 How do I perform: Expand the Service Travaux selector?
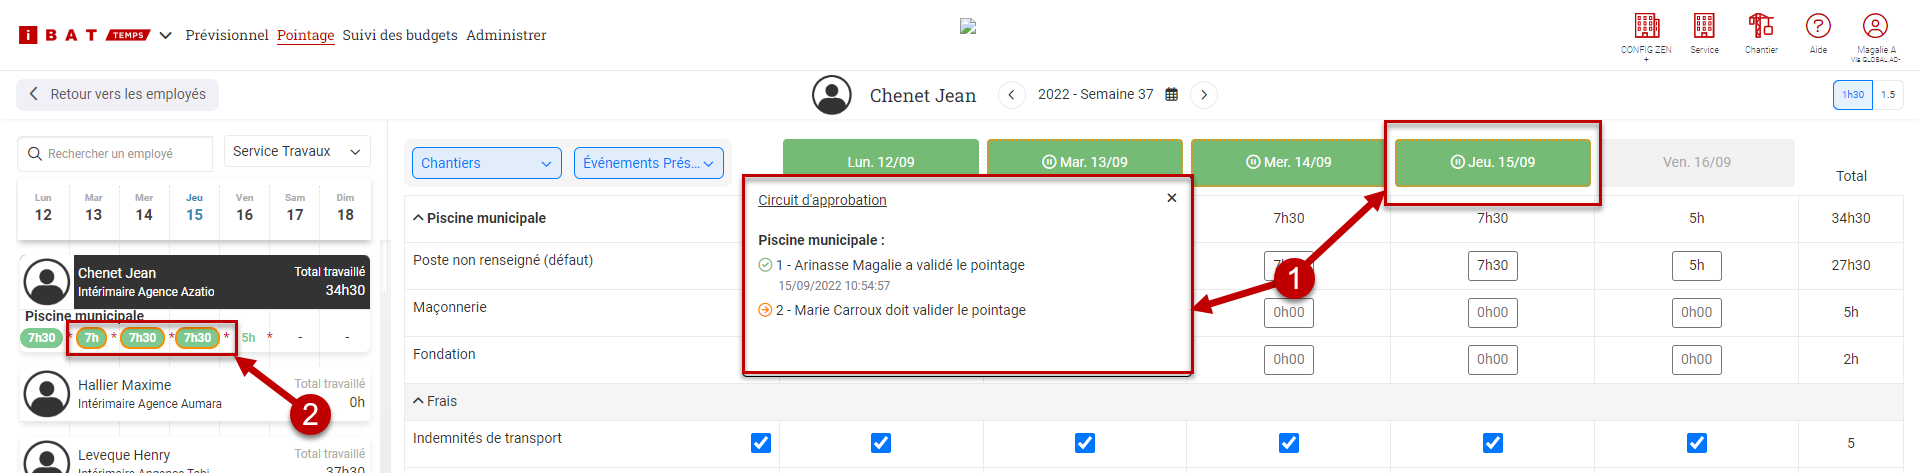tap(297, 151)
